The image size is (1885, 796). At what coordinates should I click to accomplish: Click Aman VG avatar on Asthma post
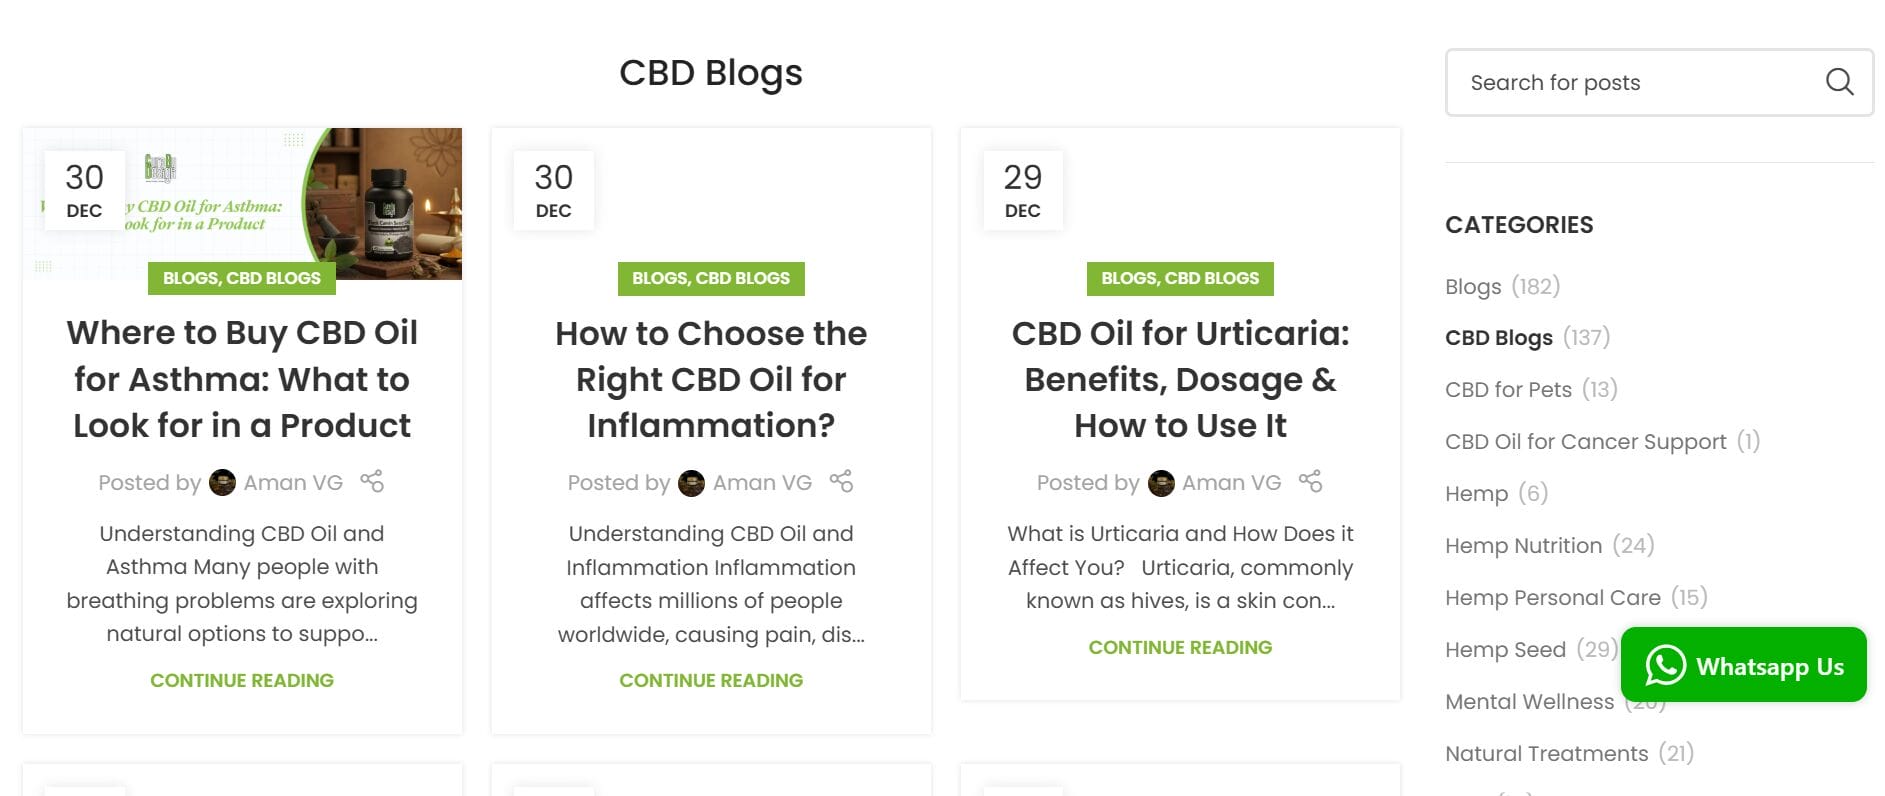tap(222, 483)
